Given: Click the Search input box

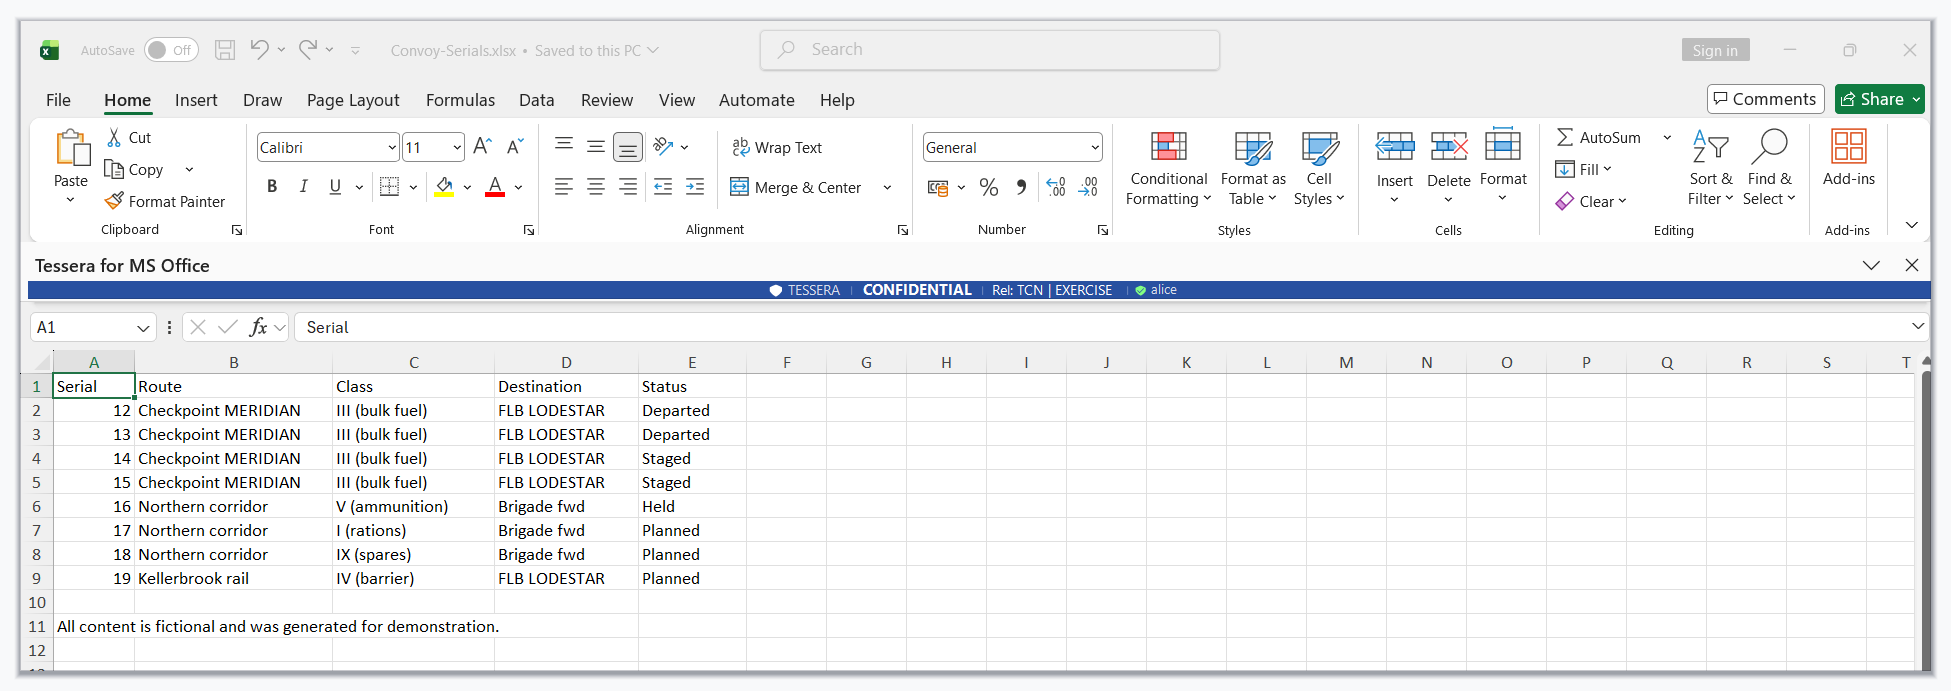Looking at the screenshot, I should 990,50.
